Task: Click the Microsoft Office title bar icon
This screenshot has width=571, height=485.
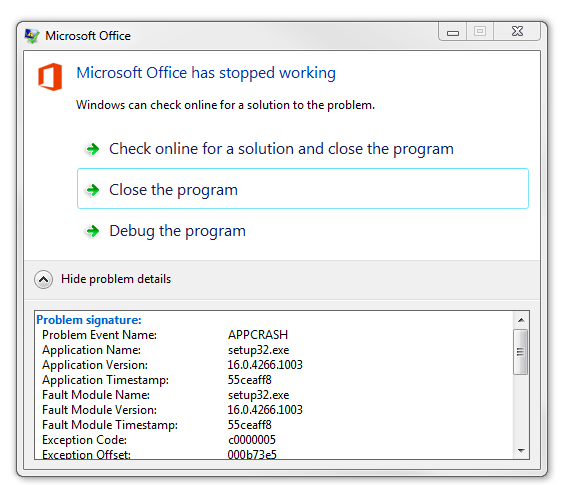Action: pos(32,36)
